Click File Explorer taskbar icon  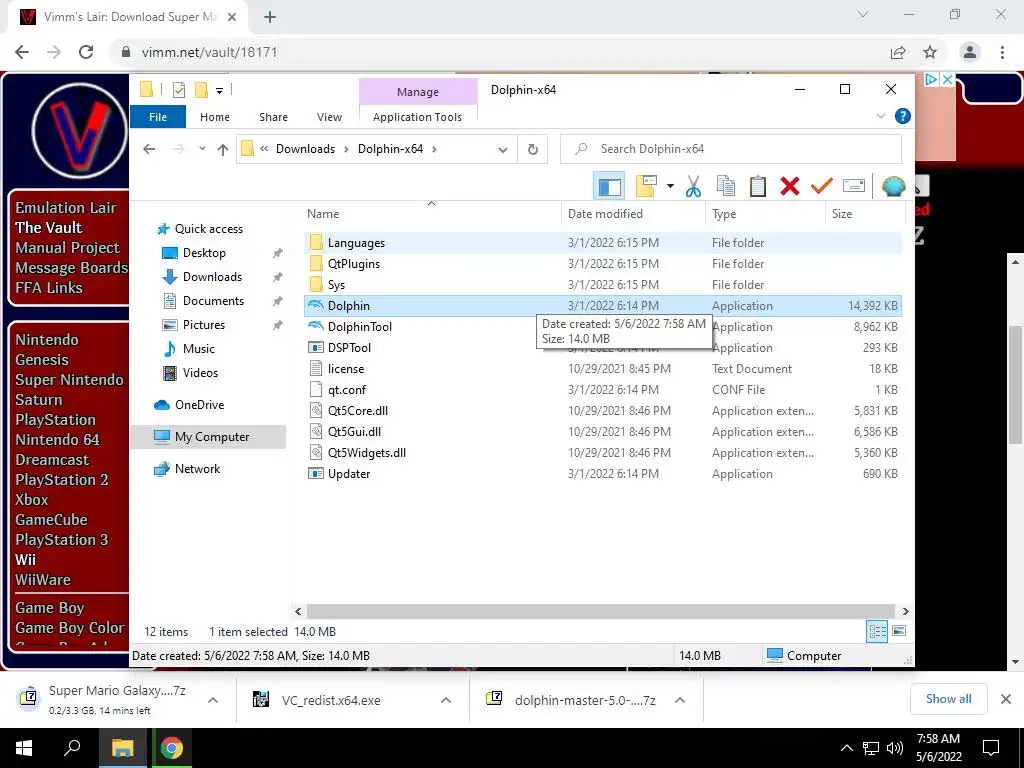122,748
